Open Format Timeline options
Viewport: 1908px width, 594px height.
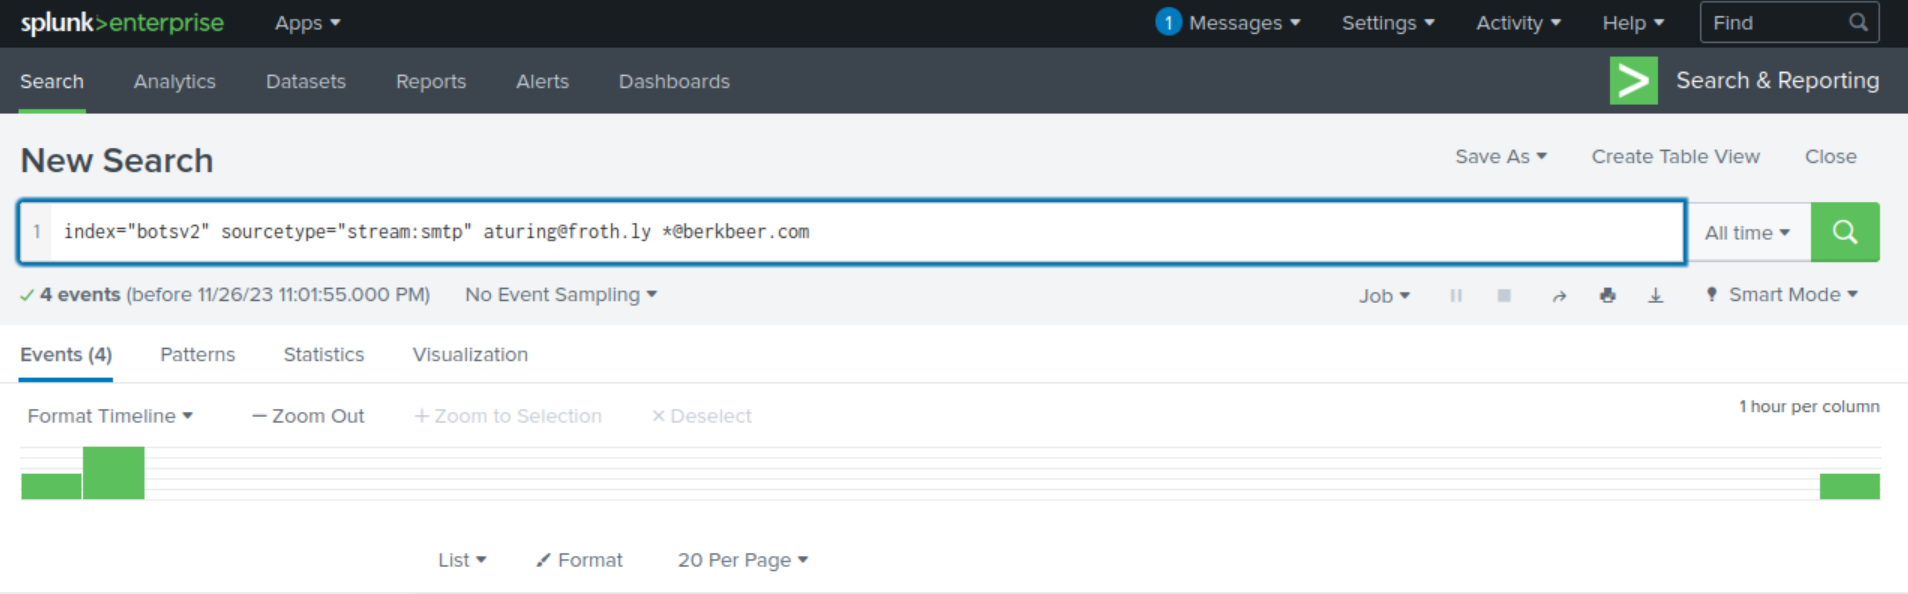[110, 416]
